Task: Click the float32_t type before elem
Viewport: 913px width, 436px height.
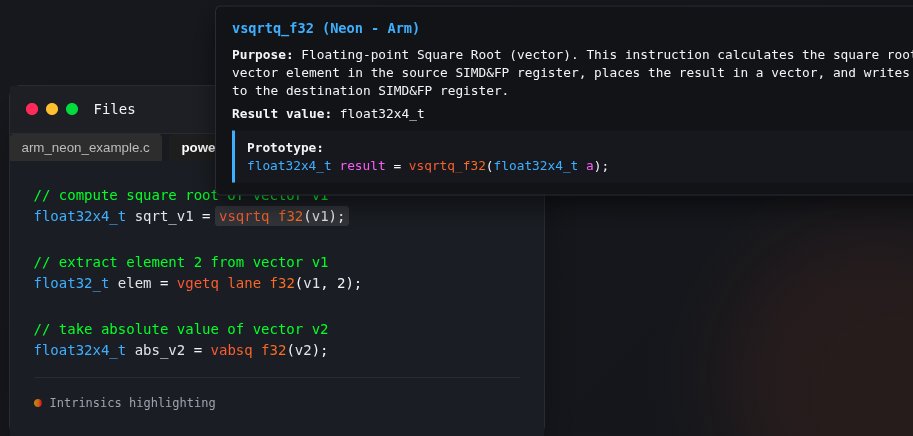Action: (x=71, y=283)
